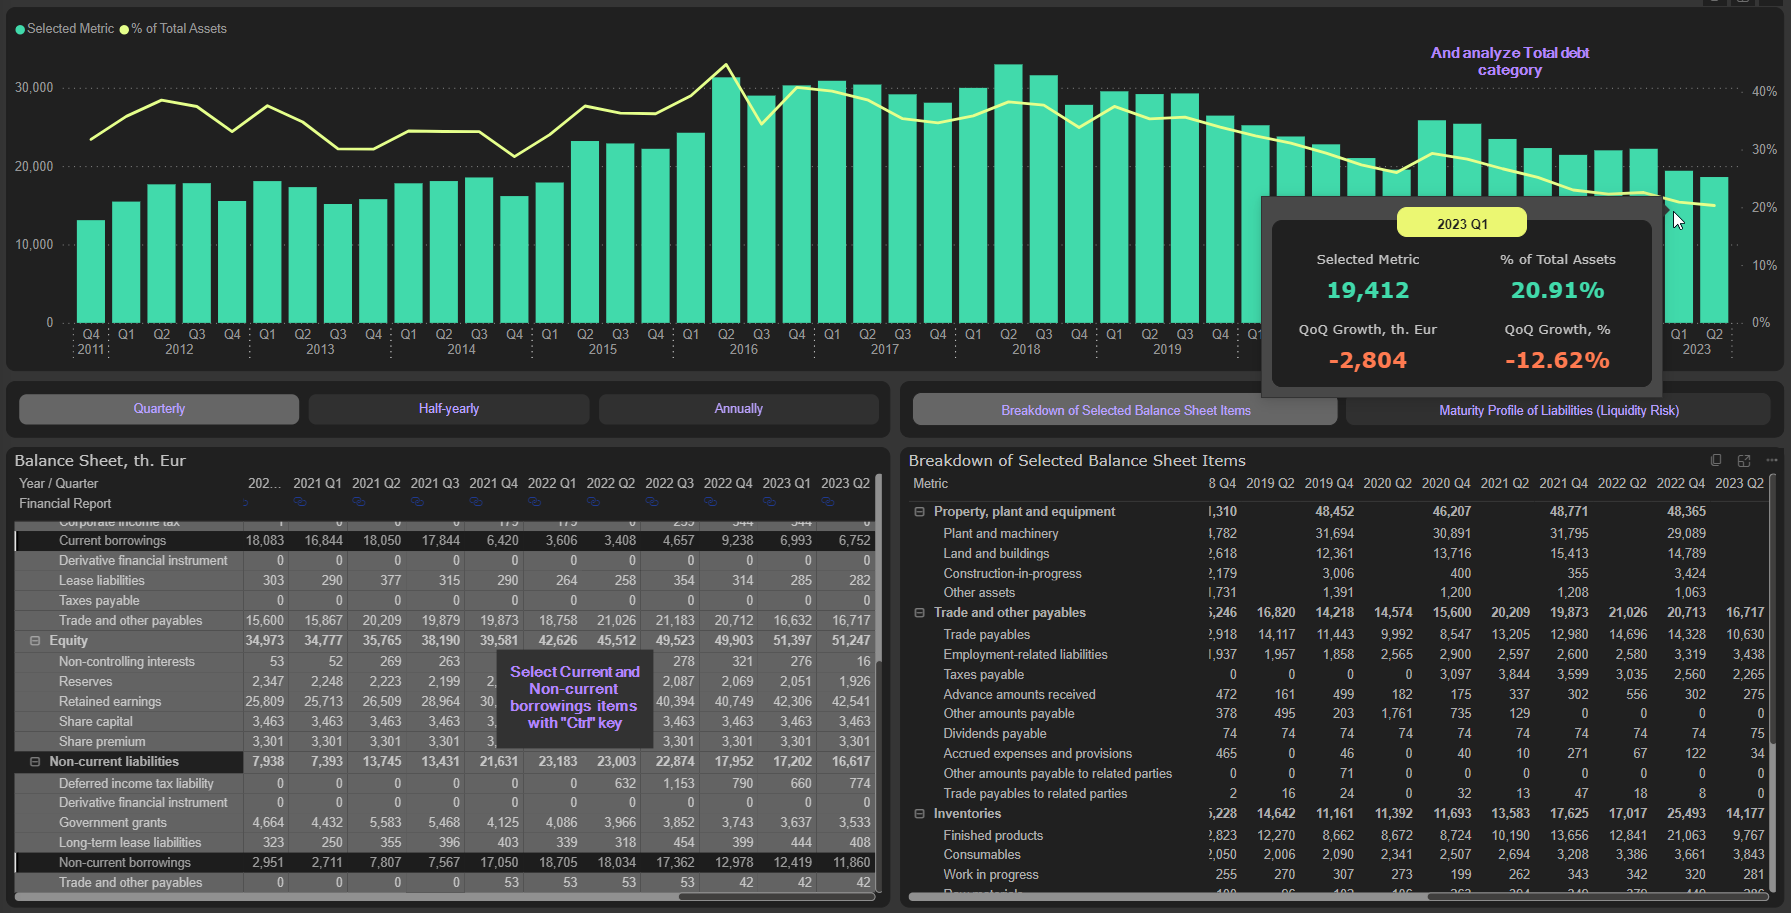Image resolution: width=1791 pixels, height=913 pixels.
Task: Collapse Property, plant and equipment group
Action: 919,512
